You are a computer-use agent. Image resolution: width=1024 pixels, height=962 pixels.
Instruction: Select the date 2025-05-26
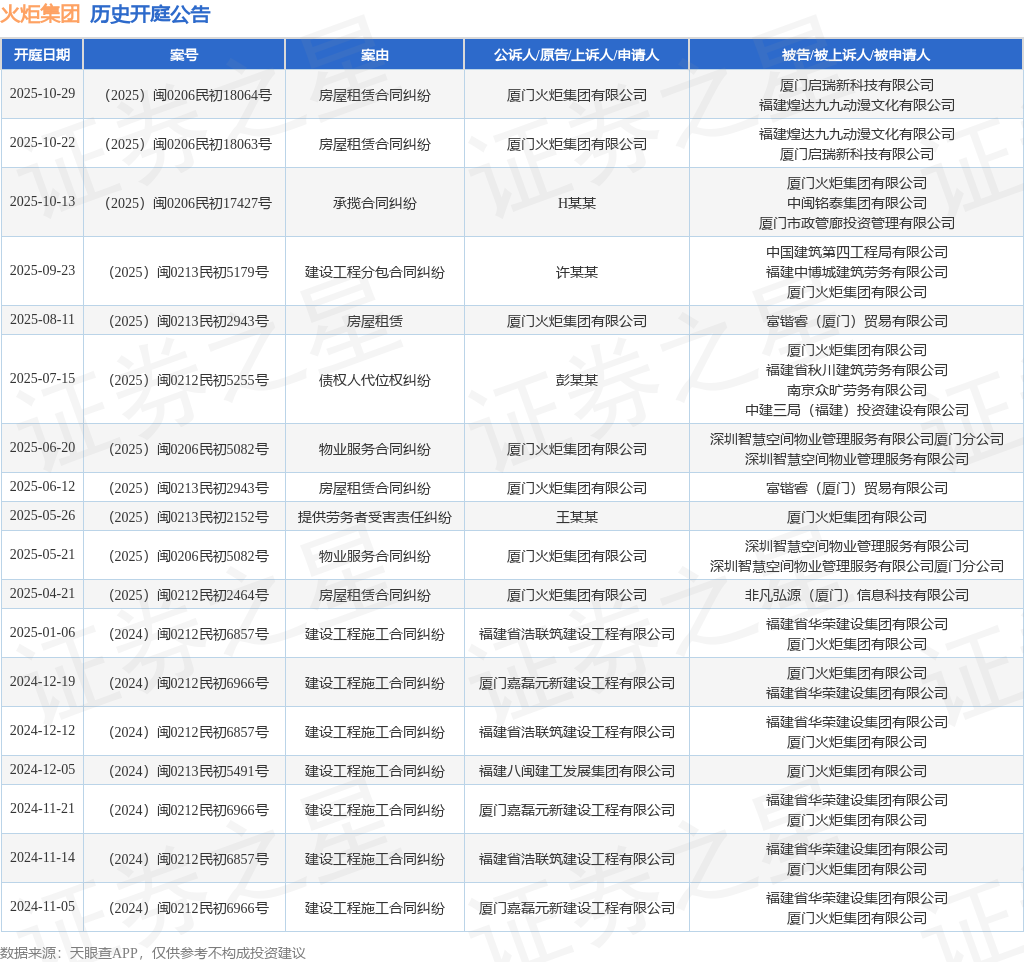42,515
